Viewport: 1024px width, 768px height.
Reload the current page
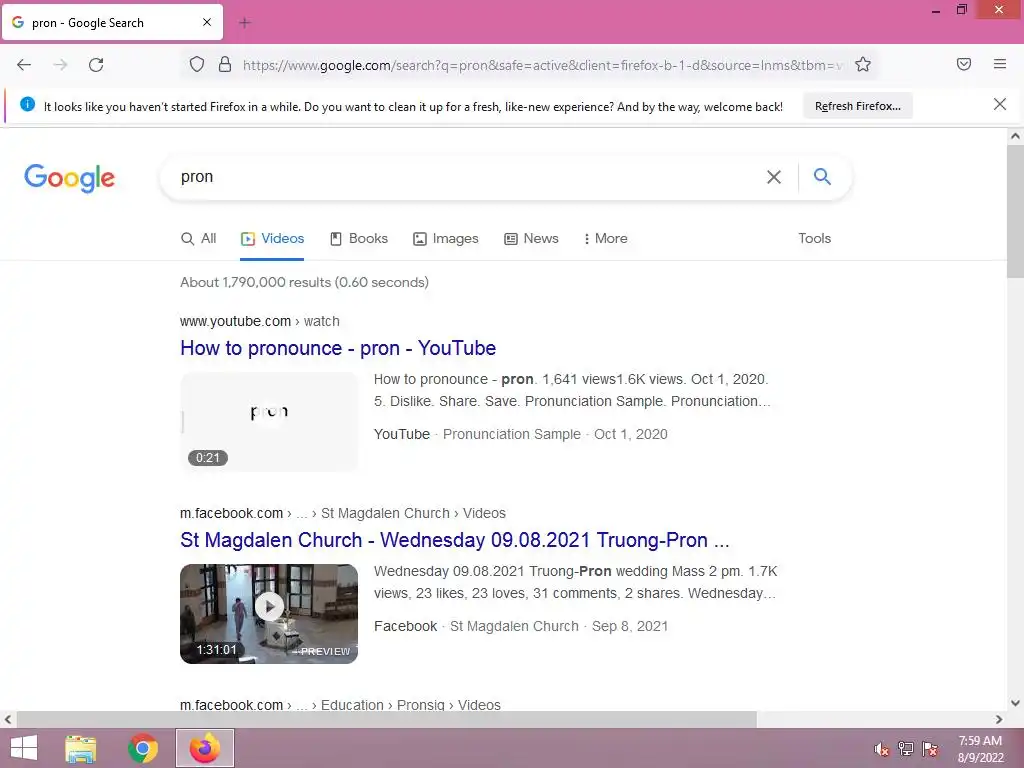coord(96,65)
